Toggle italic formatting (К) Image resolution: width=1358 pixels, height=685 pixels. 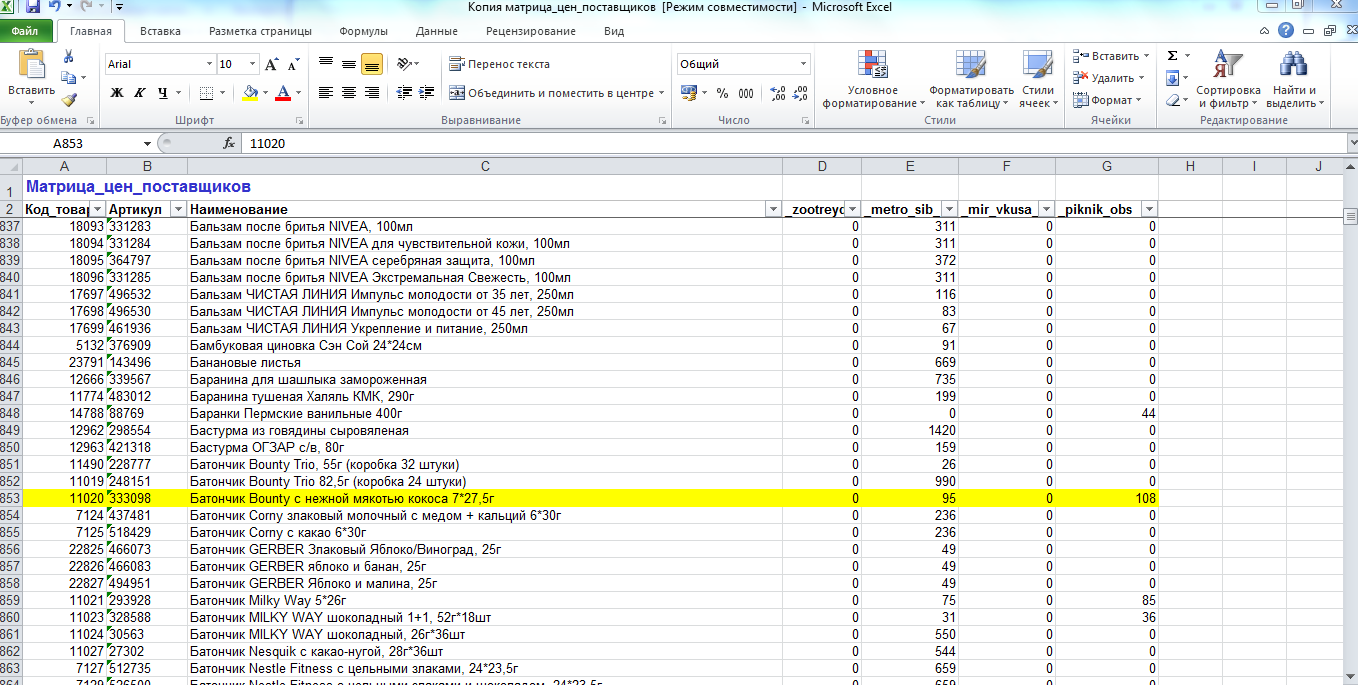point(140,93)
